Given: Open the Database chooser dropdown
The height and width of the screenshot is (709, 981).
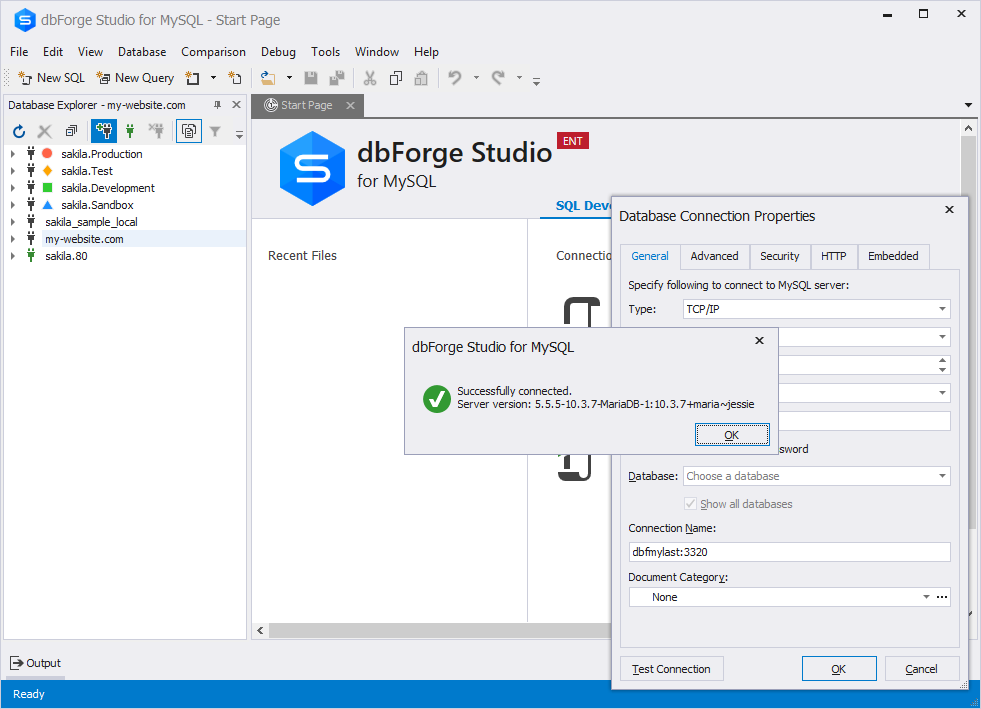Looking at the screenshot, I should [x=942, y=476].
